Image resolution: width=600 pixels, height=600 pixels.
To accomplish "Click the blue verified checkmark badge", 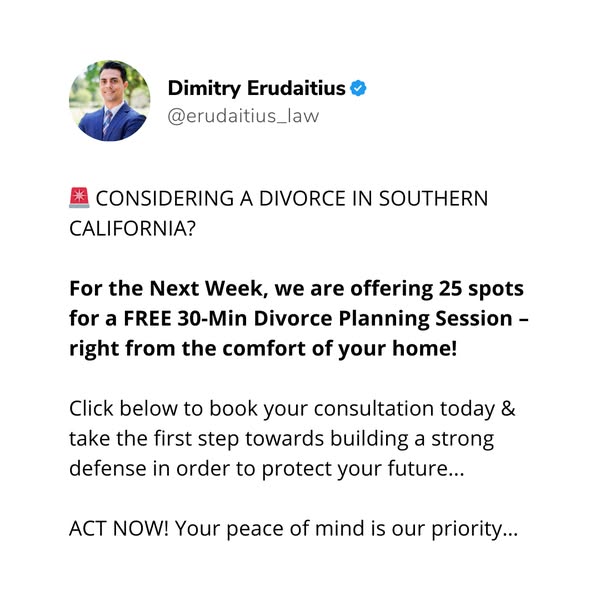I will pos(358,89).
